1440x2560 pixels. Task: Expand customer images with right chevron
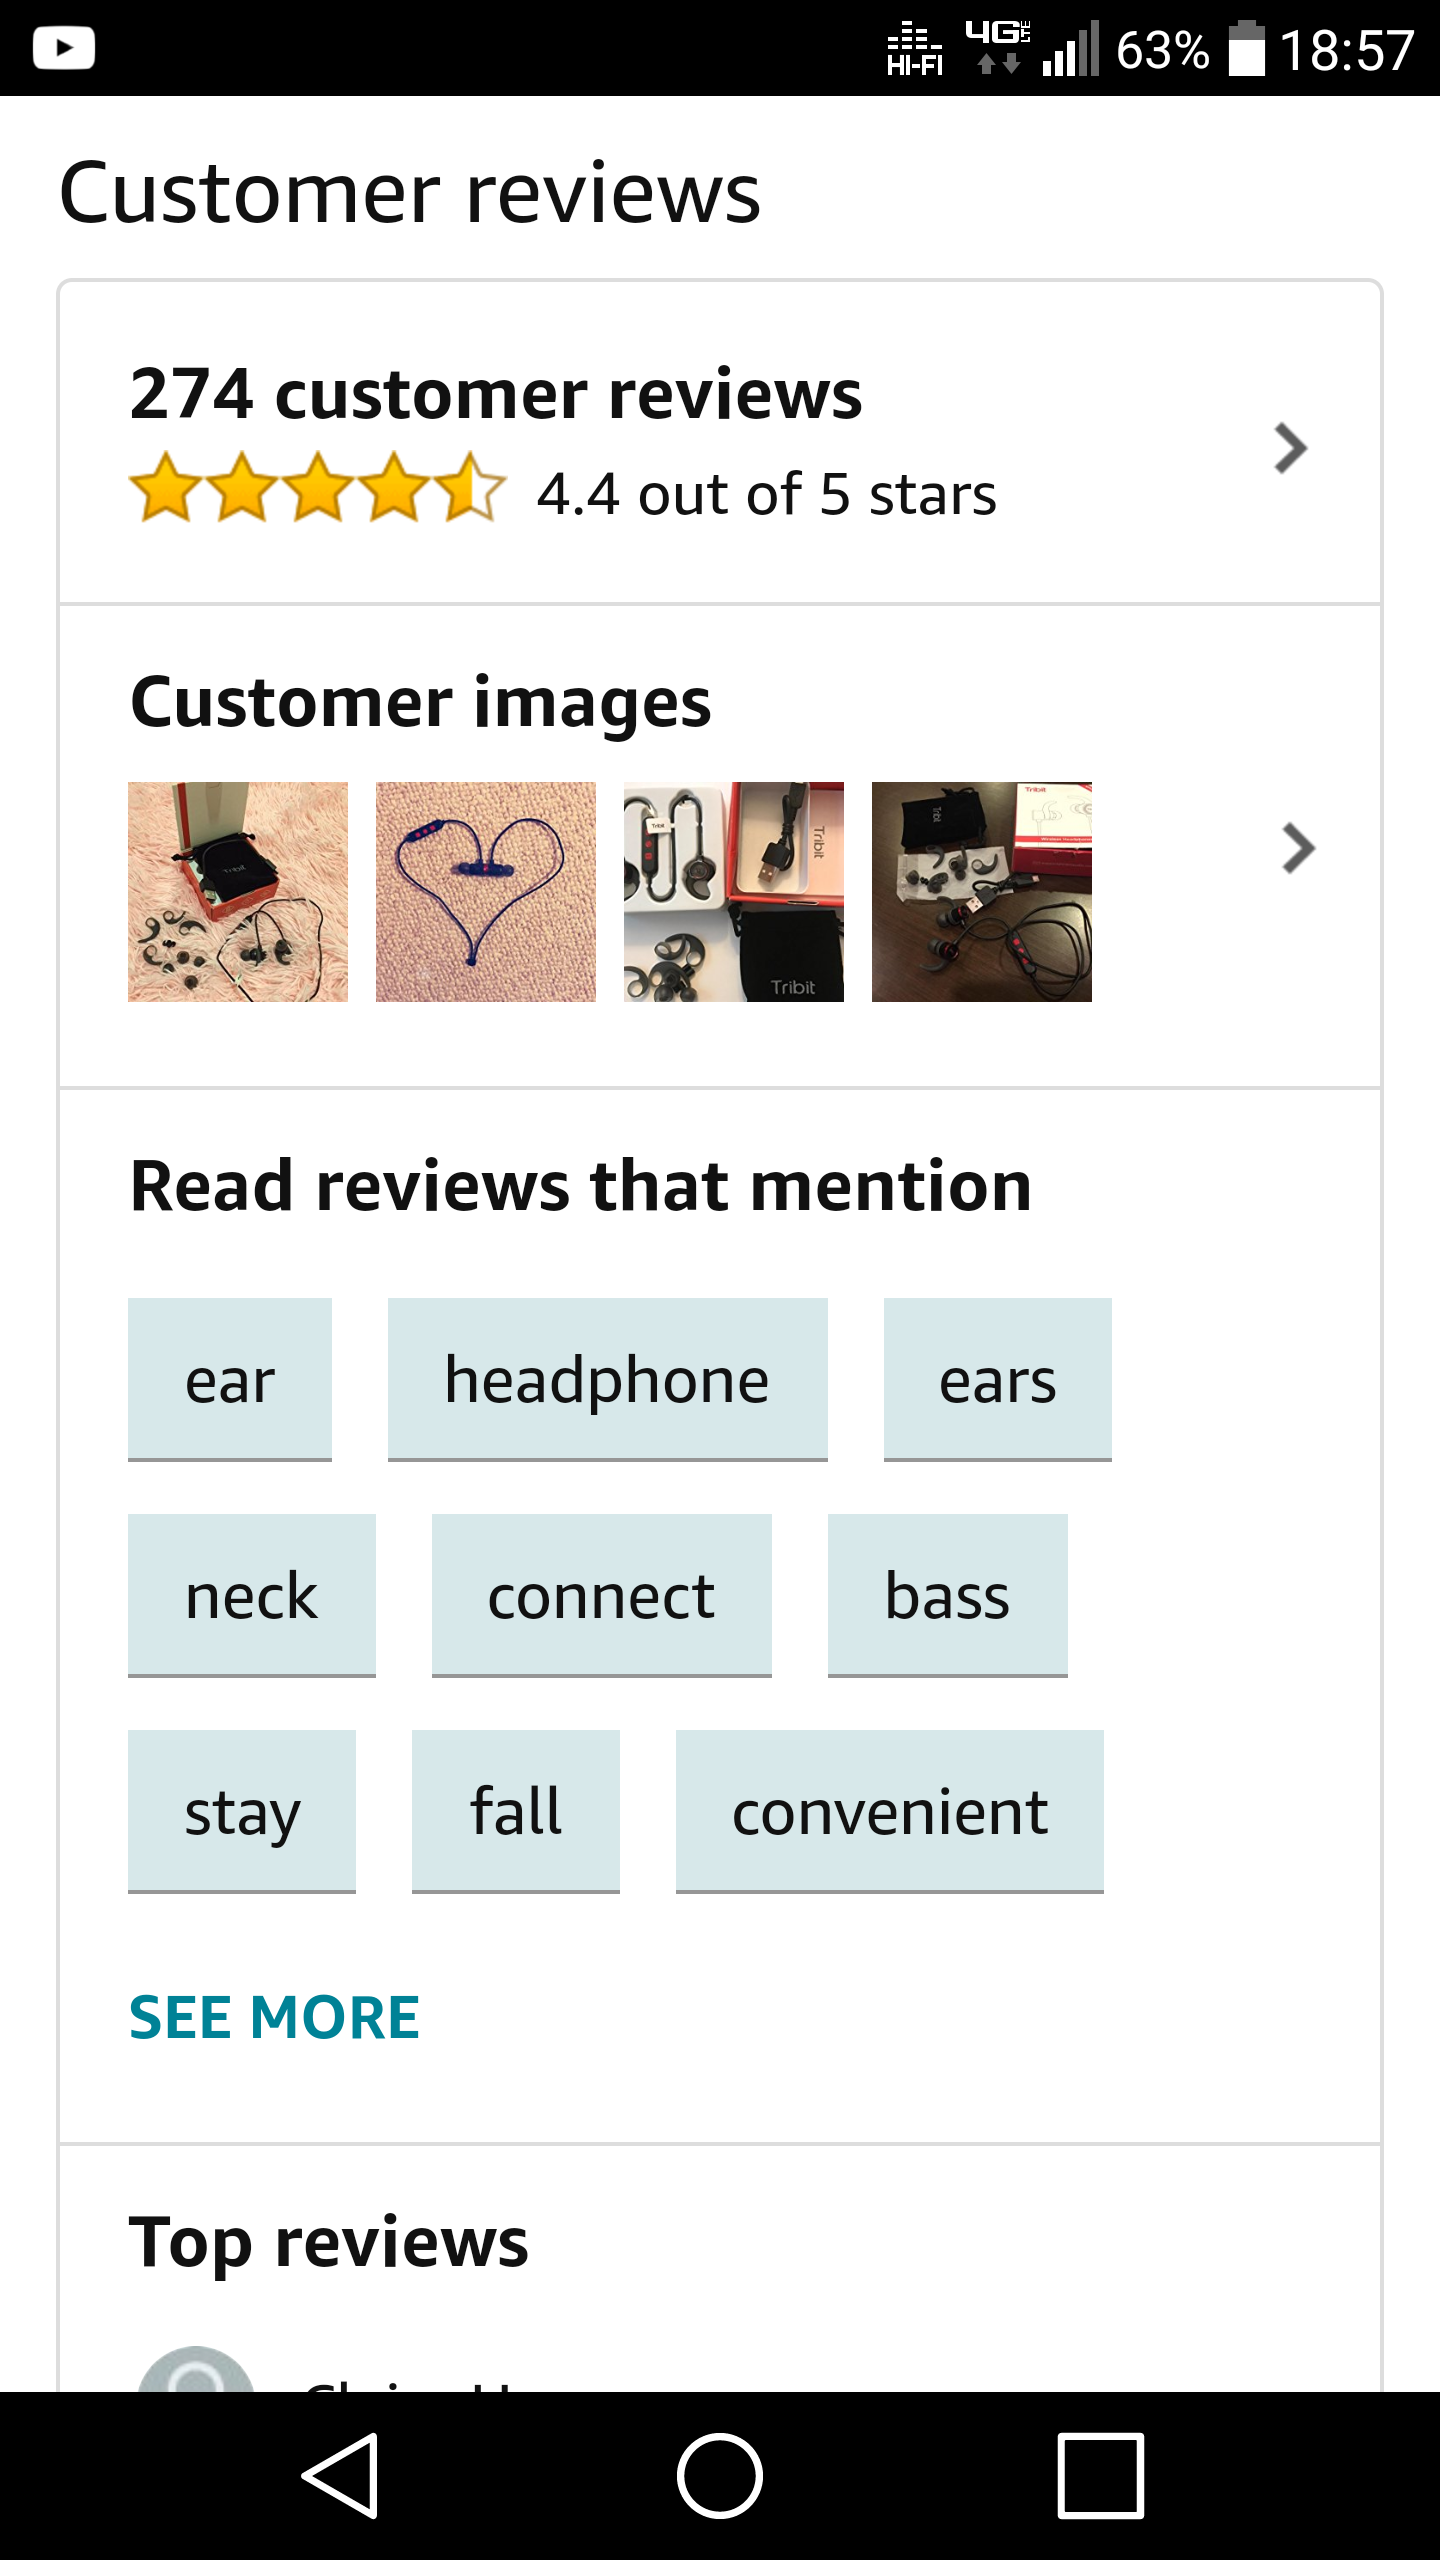tap(1297, 849)
